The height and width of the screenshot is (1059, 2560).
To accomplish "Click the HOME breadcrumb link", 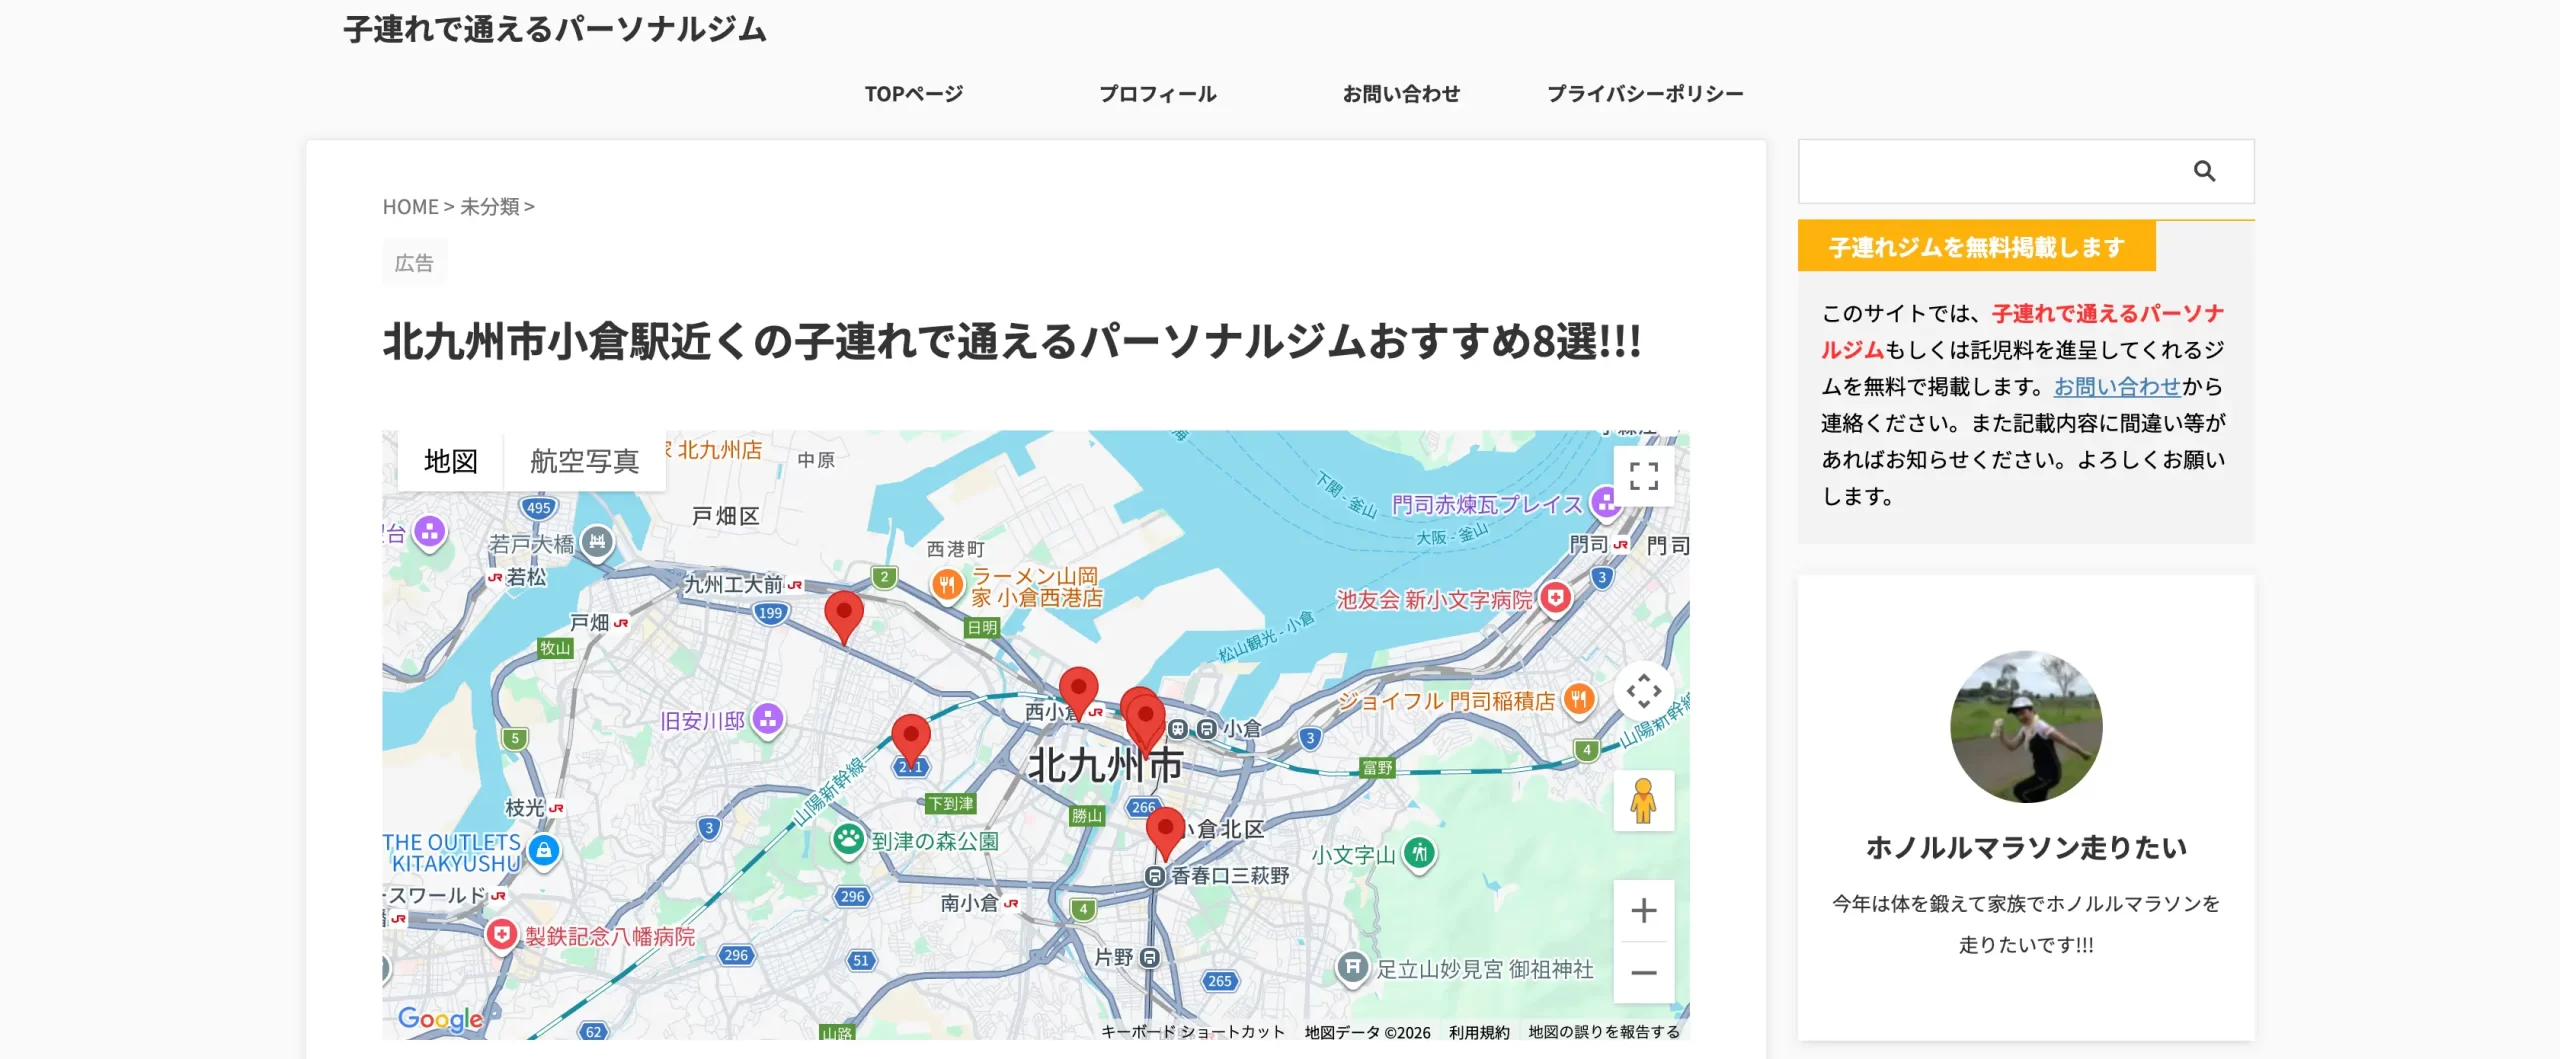I will point(410,207).
